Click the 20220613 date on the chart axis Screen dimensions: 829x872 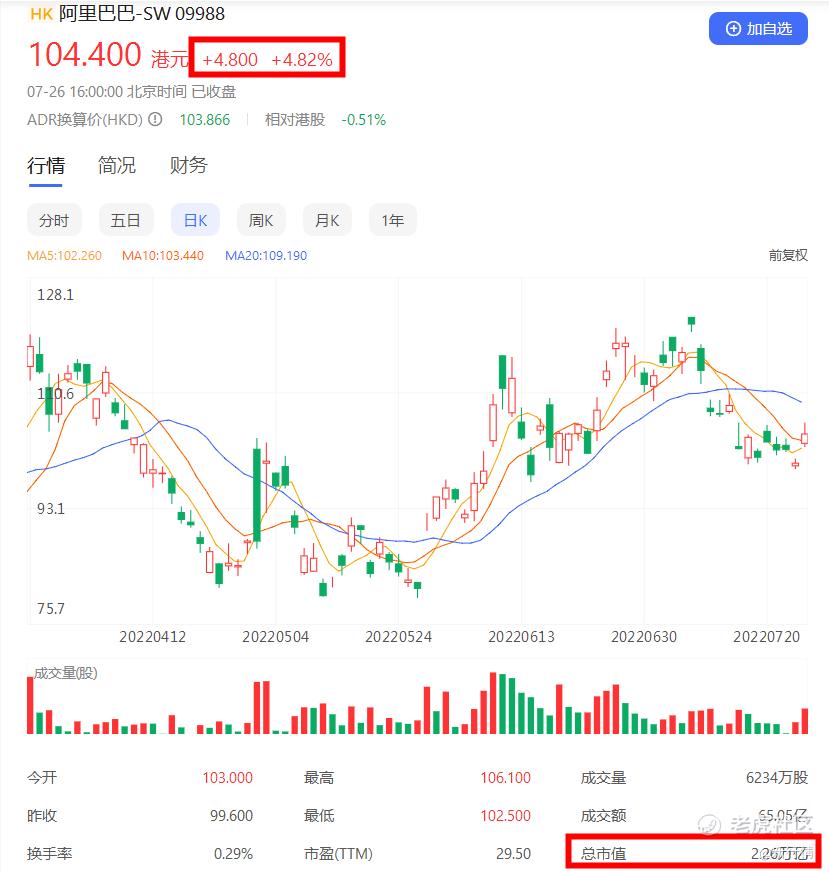pos(522,637)
